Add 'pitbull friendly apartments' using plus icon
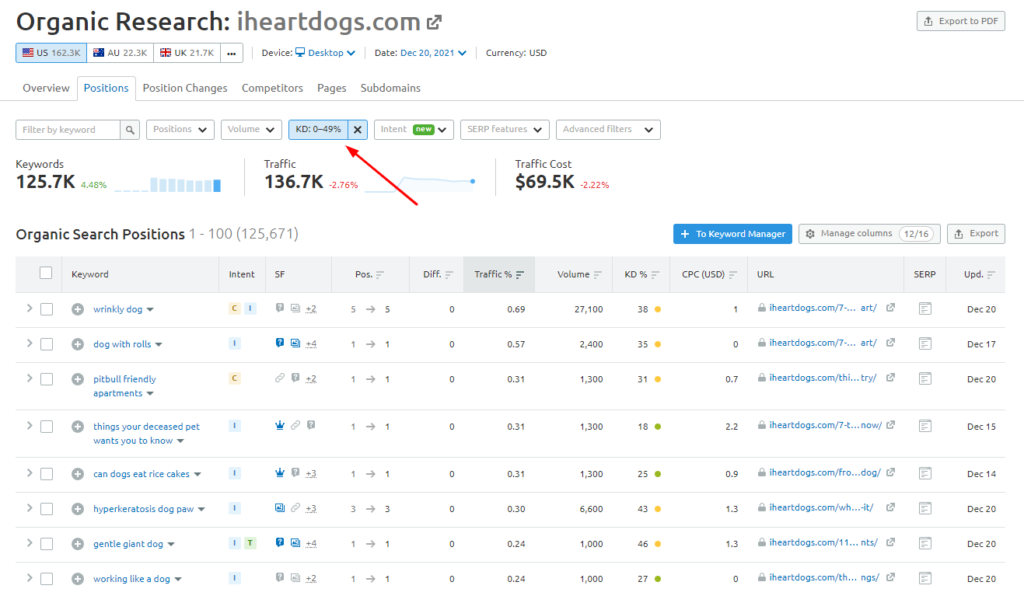1024x596 pixels. pyautogui.click(x=78, y=379)
